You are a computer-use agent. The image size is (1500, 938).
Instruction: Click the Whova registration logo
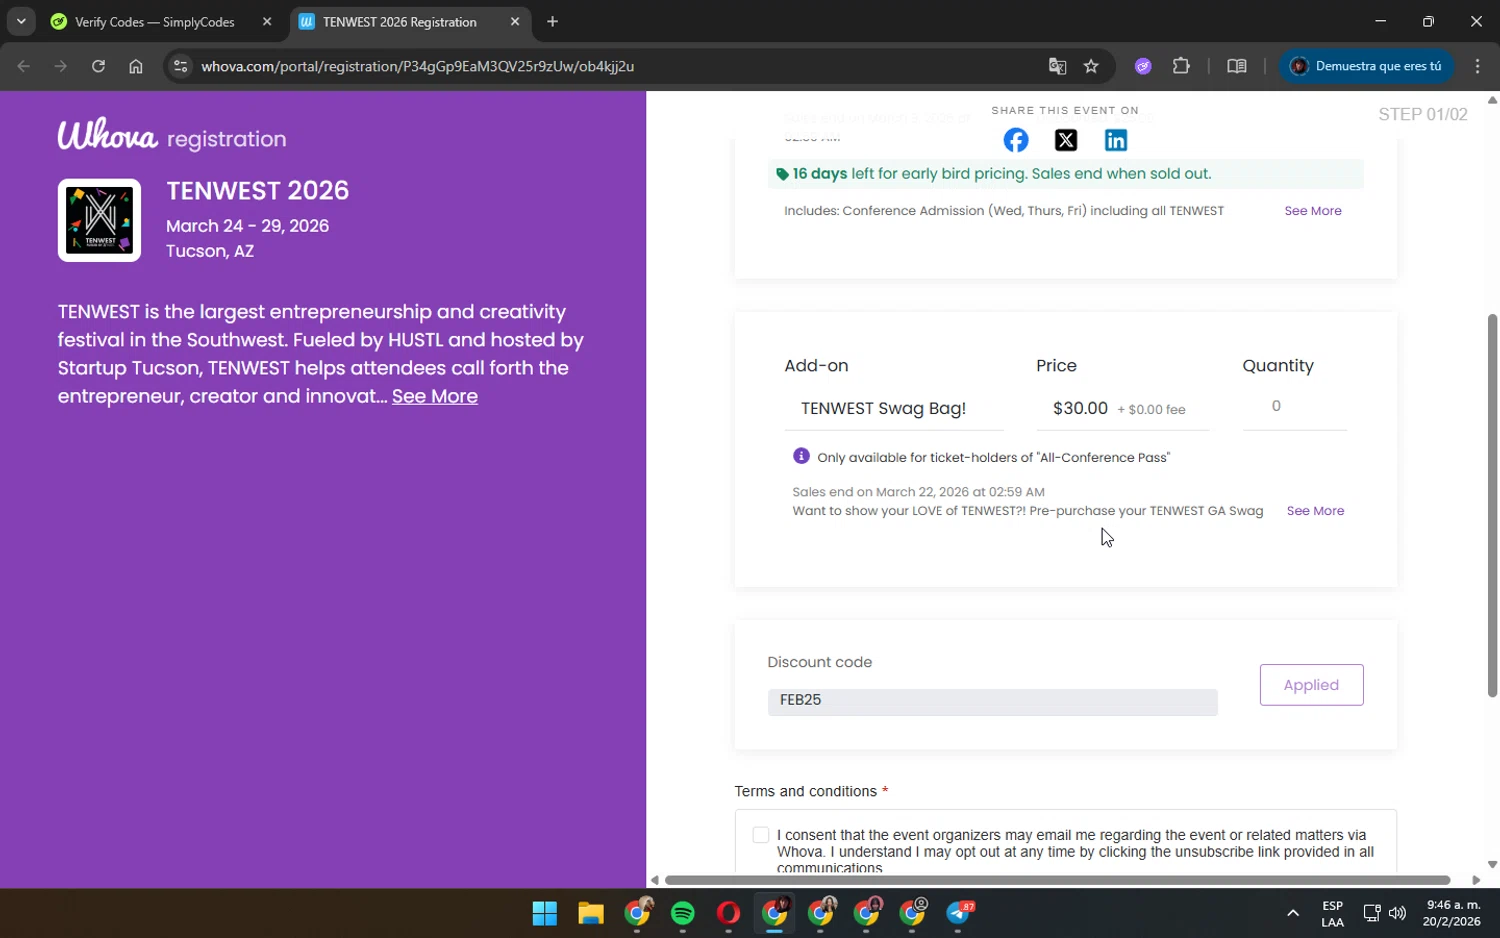coord(172,135)
